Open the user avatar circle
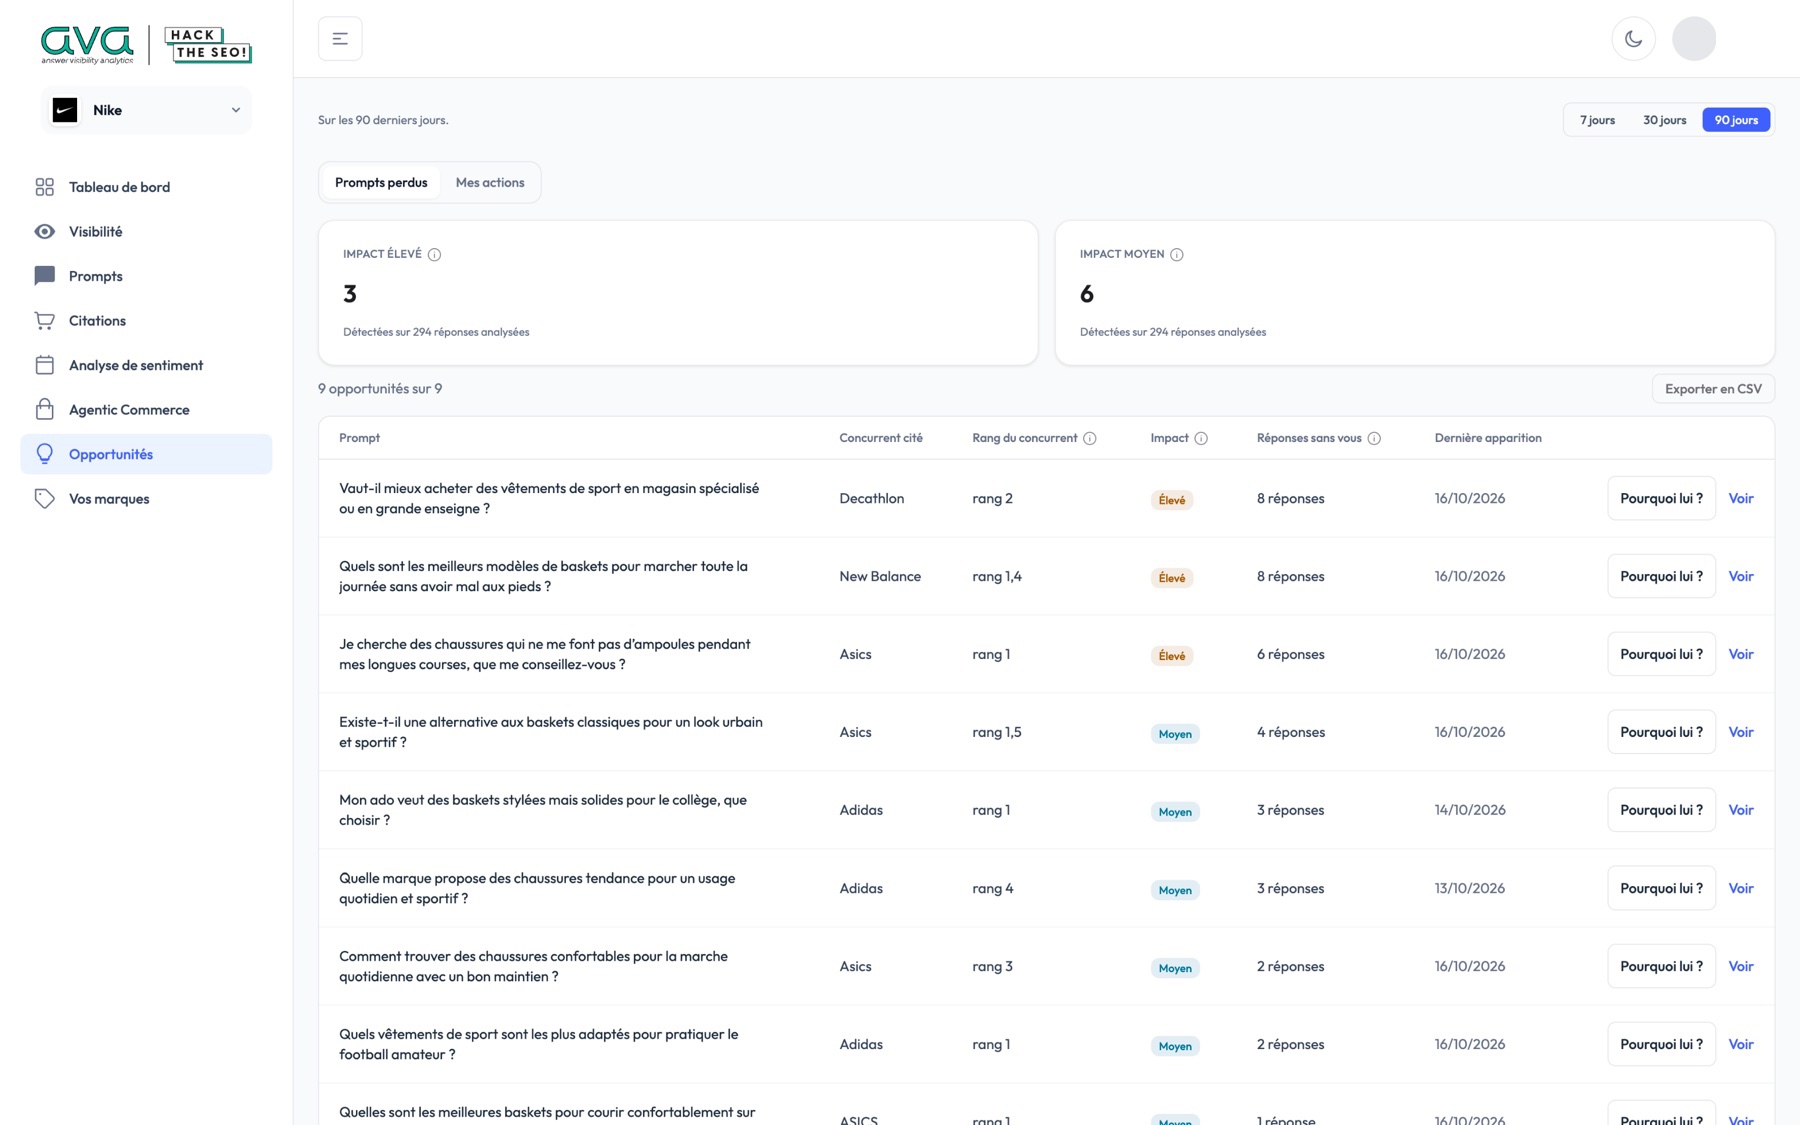 1694,39
